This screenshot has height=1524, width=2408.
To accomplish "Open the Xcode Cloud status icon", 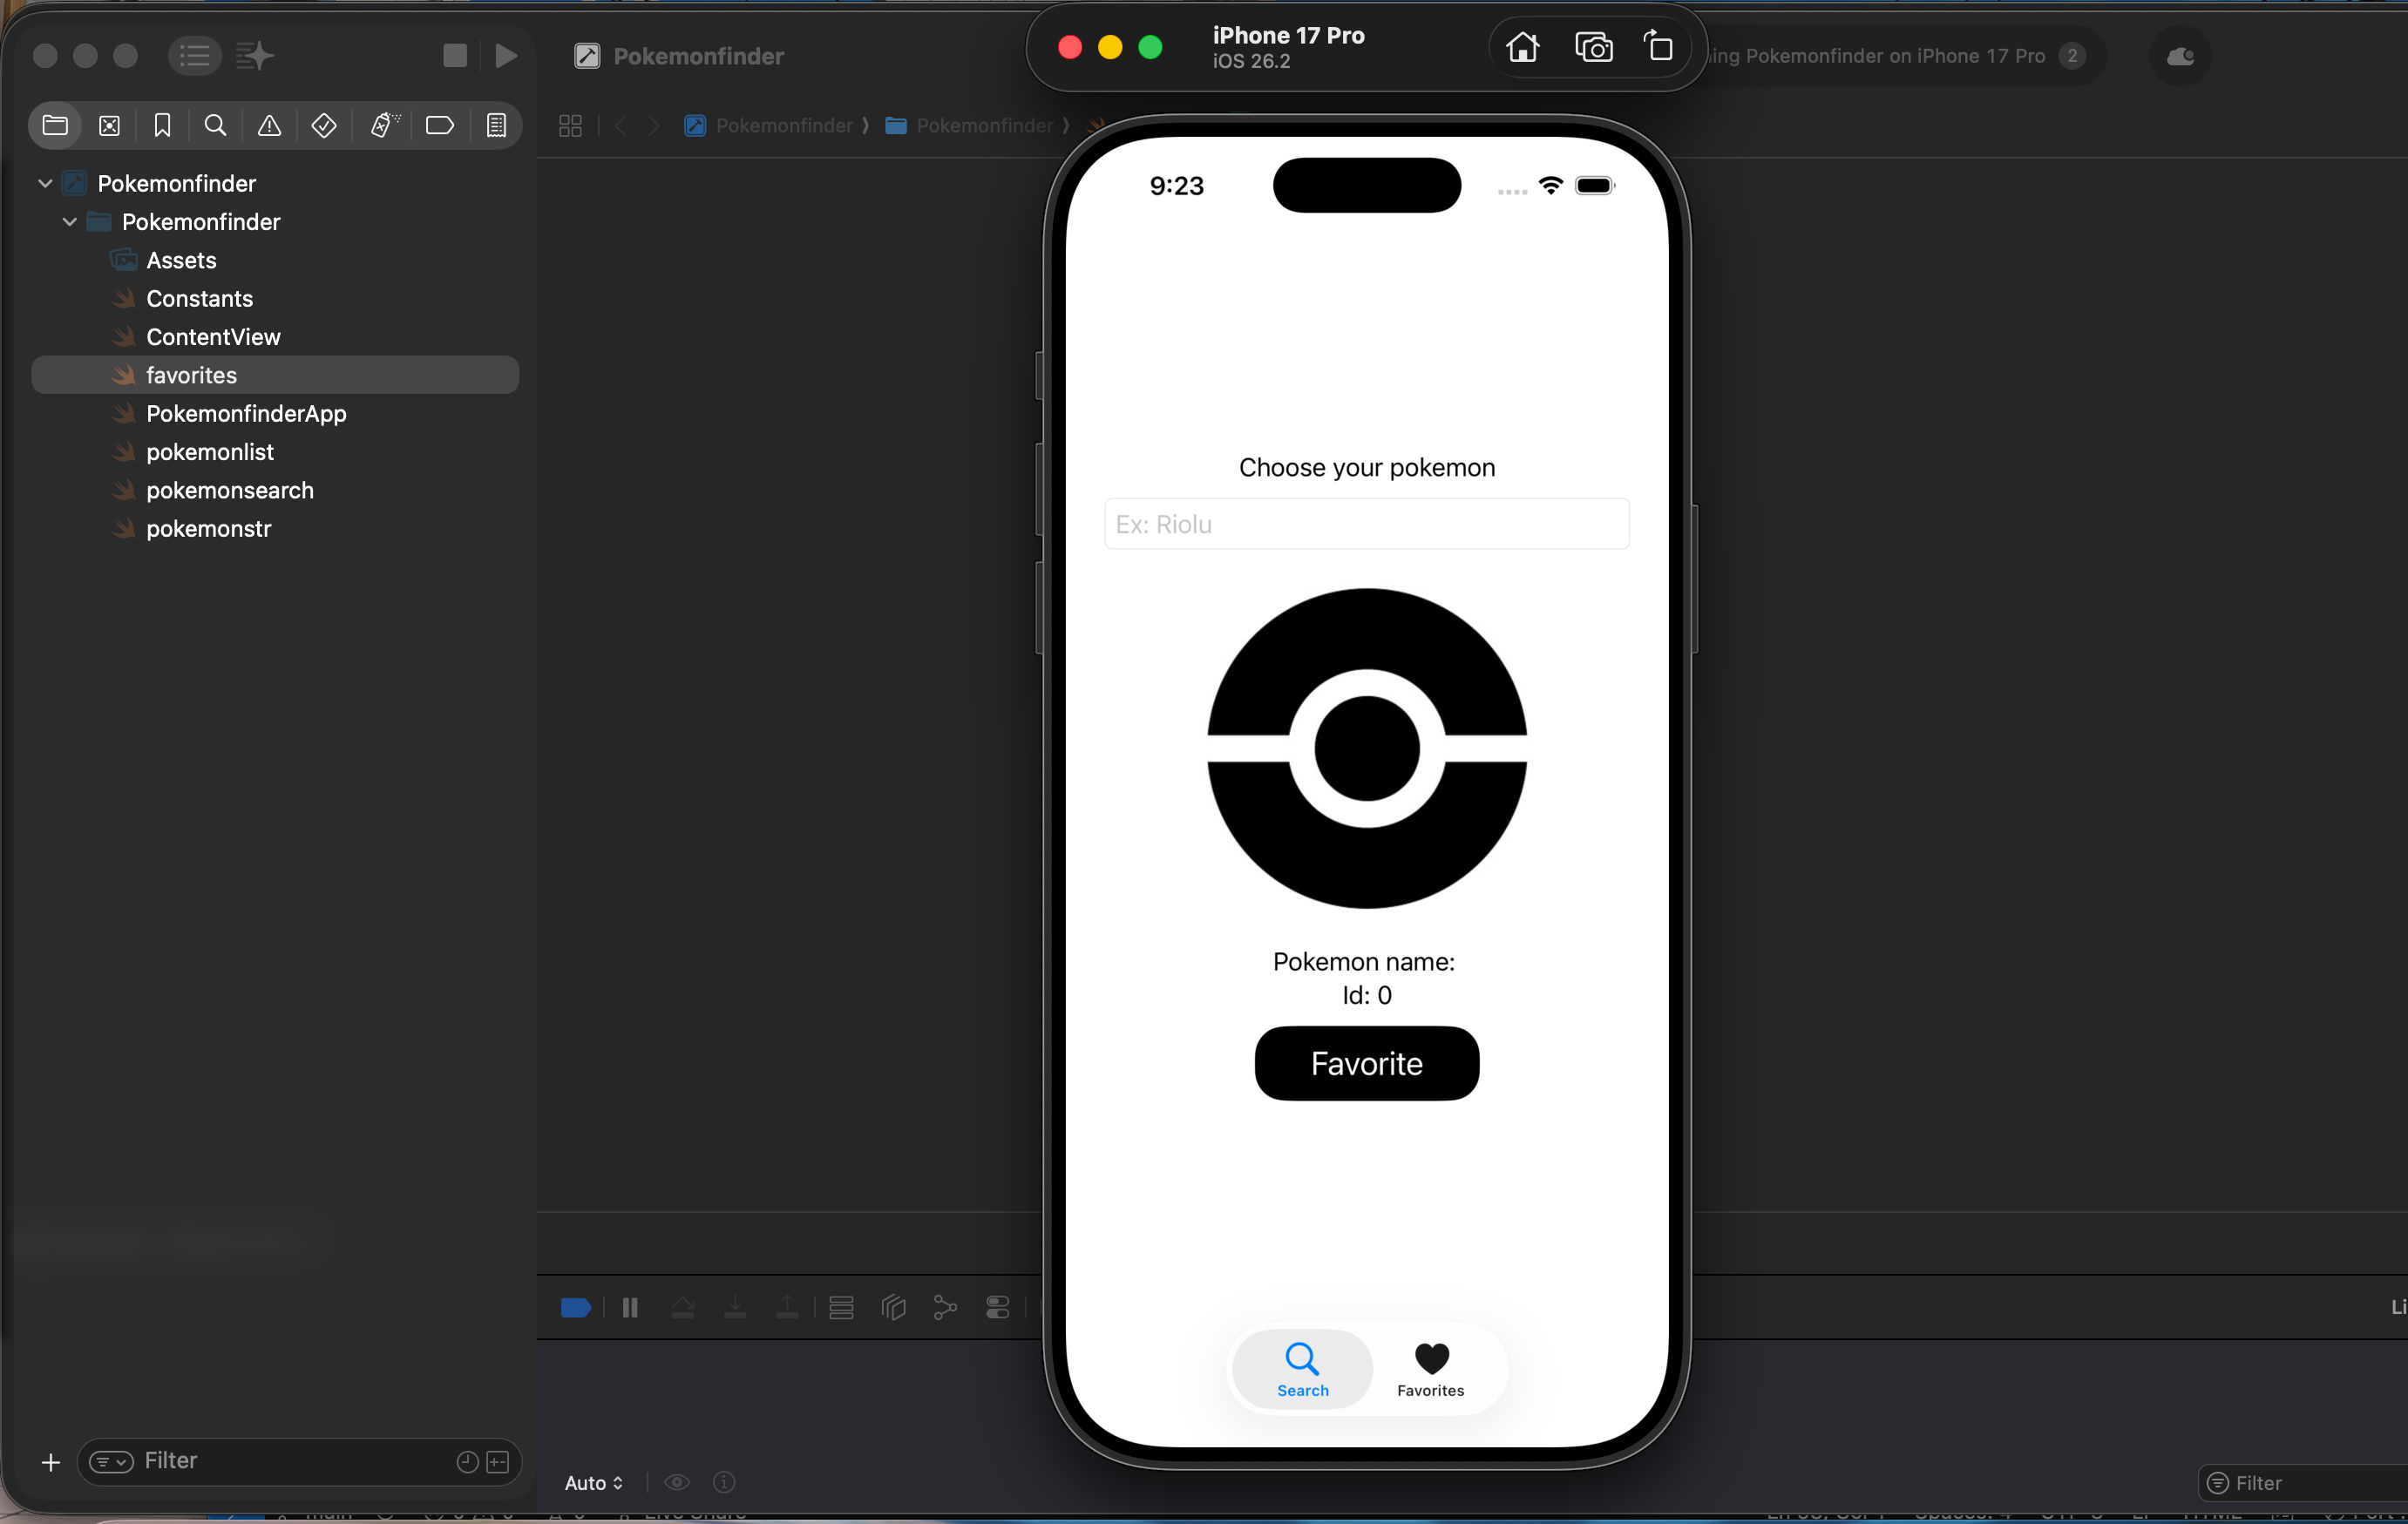I will pos(2180,56).
